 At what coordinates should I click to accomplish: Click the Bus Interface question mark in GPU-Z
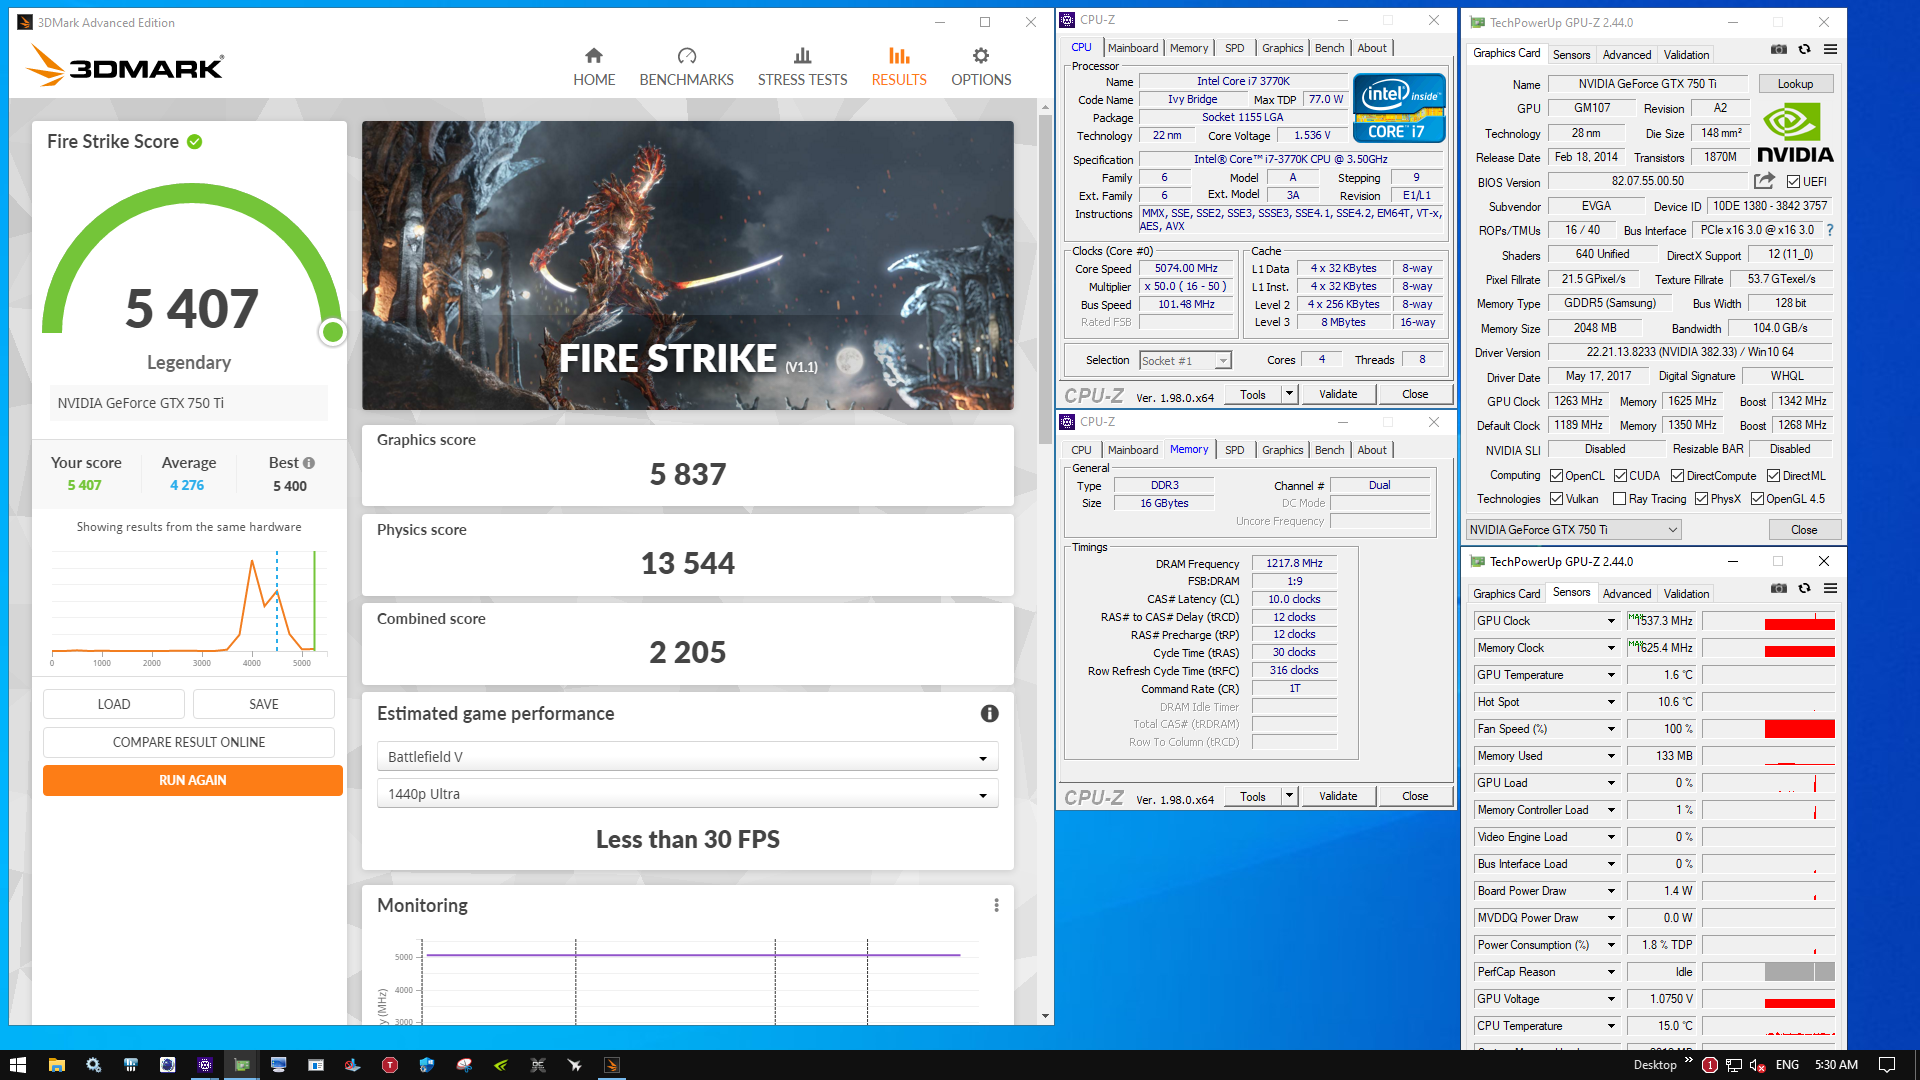tap(1830, 230)
